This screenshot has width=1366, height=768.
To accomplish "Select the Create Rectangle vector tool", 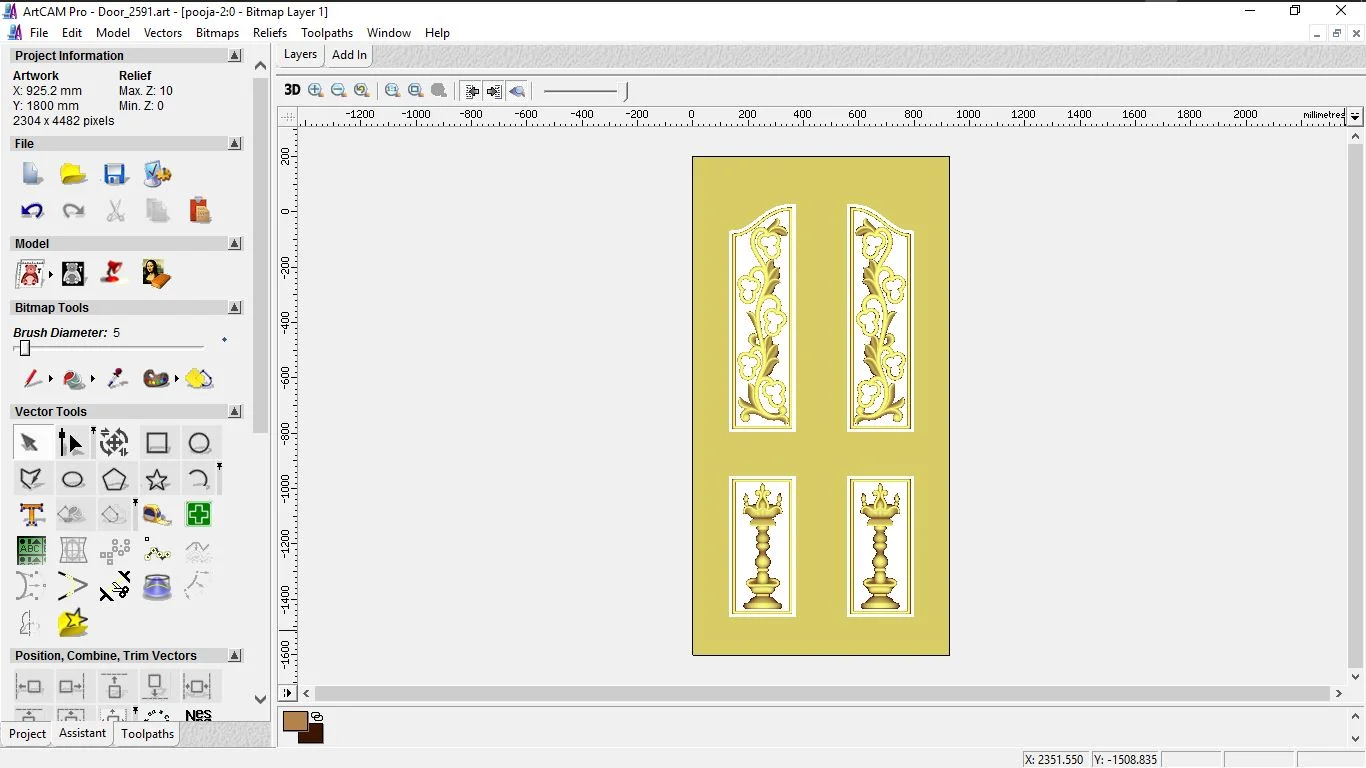I will (x=157, y=443).
